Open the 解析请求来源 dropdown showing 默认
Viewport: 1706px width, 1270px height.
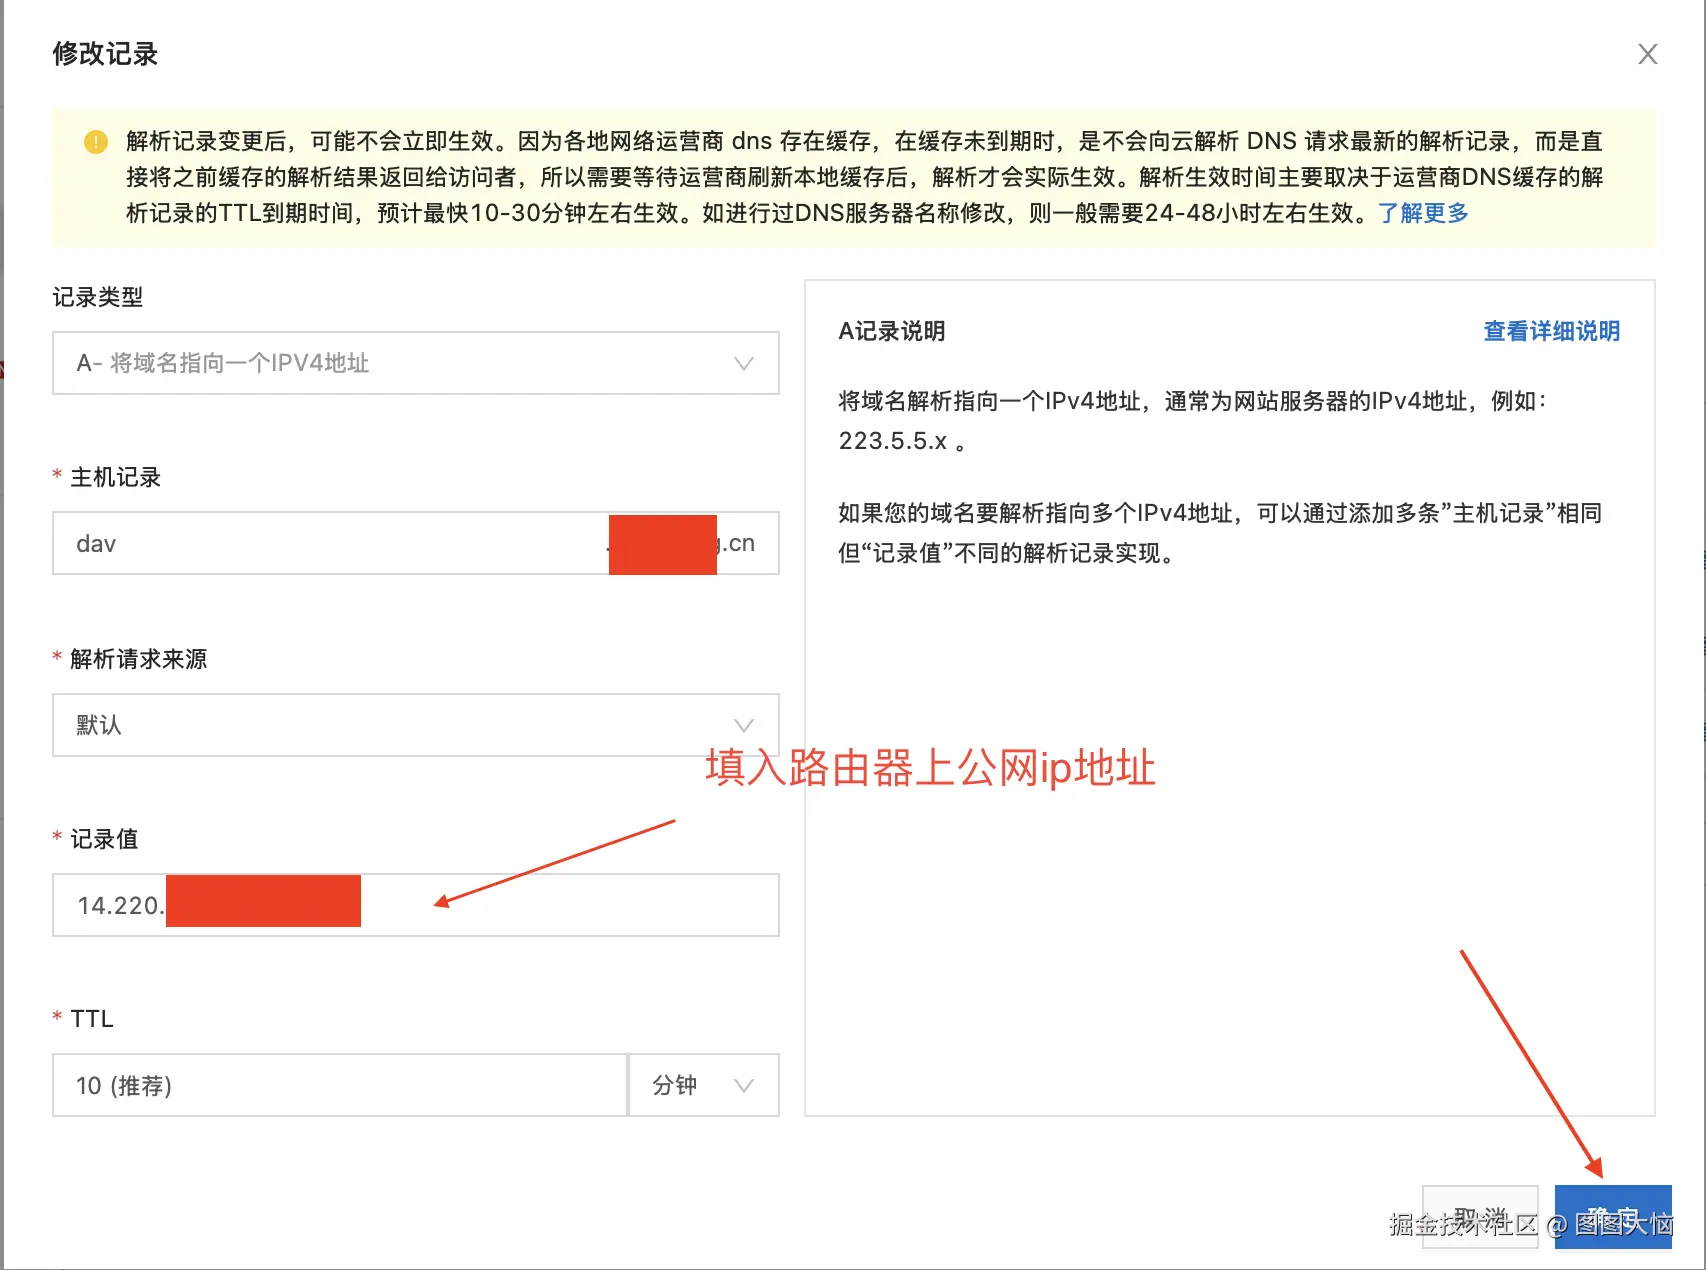[x=414, y=724]
